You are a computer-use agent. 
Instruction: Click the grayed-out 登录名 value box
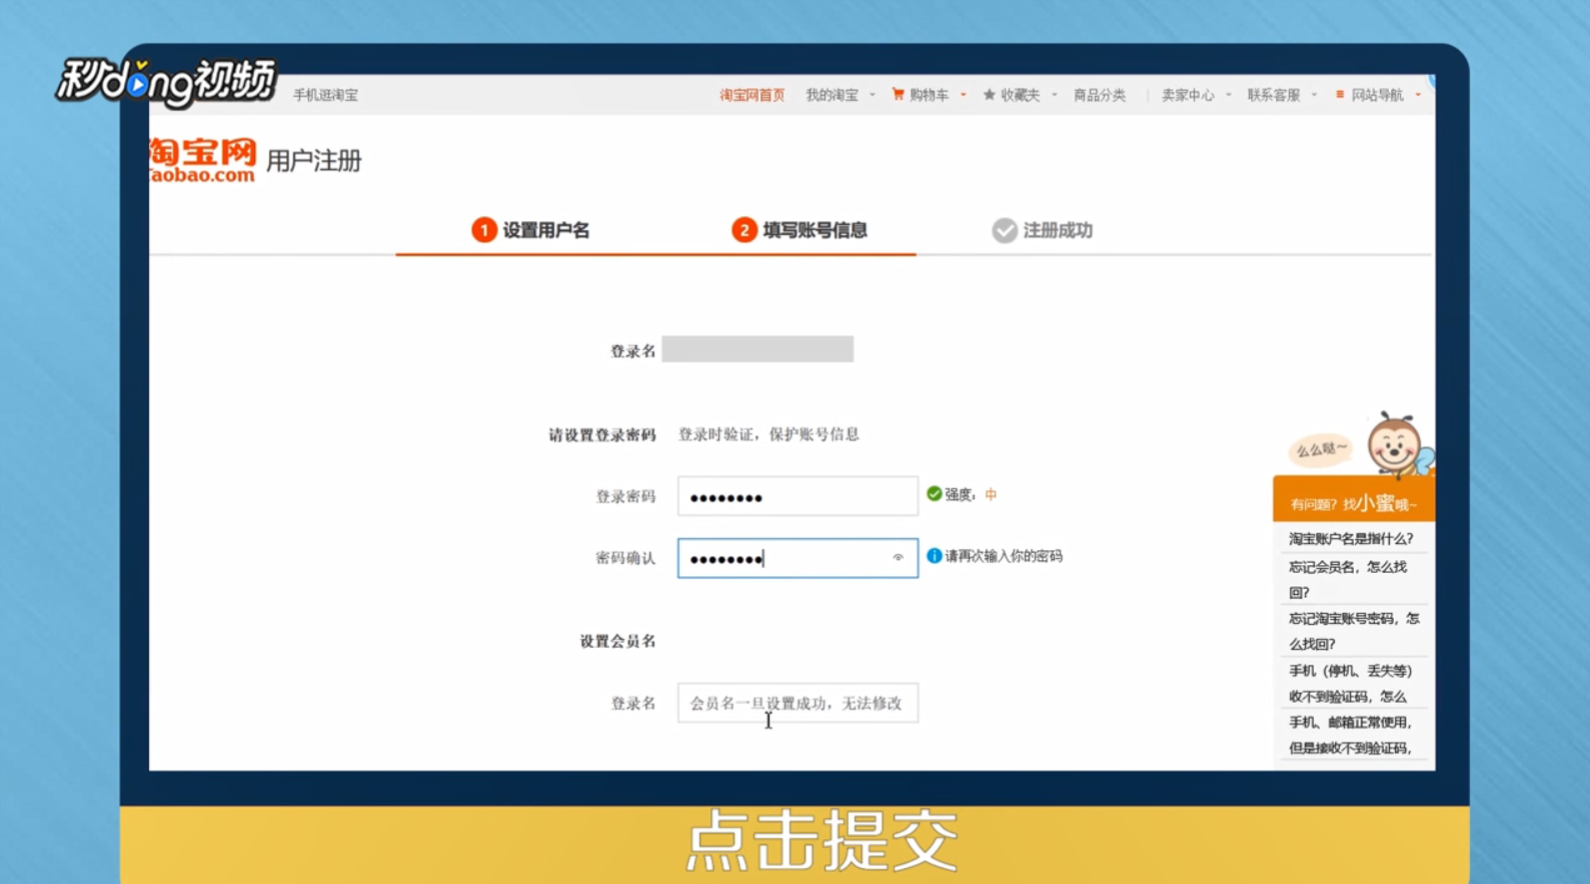(757, 349)
